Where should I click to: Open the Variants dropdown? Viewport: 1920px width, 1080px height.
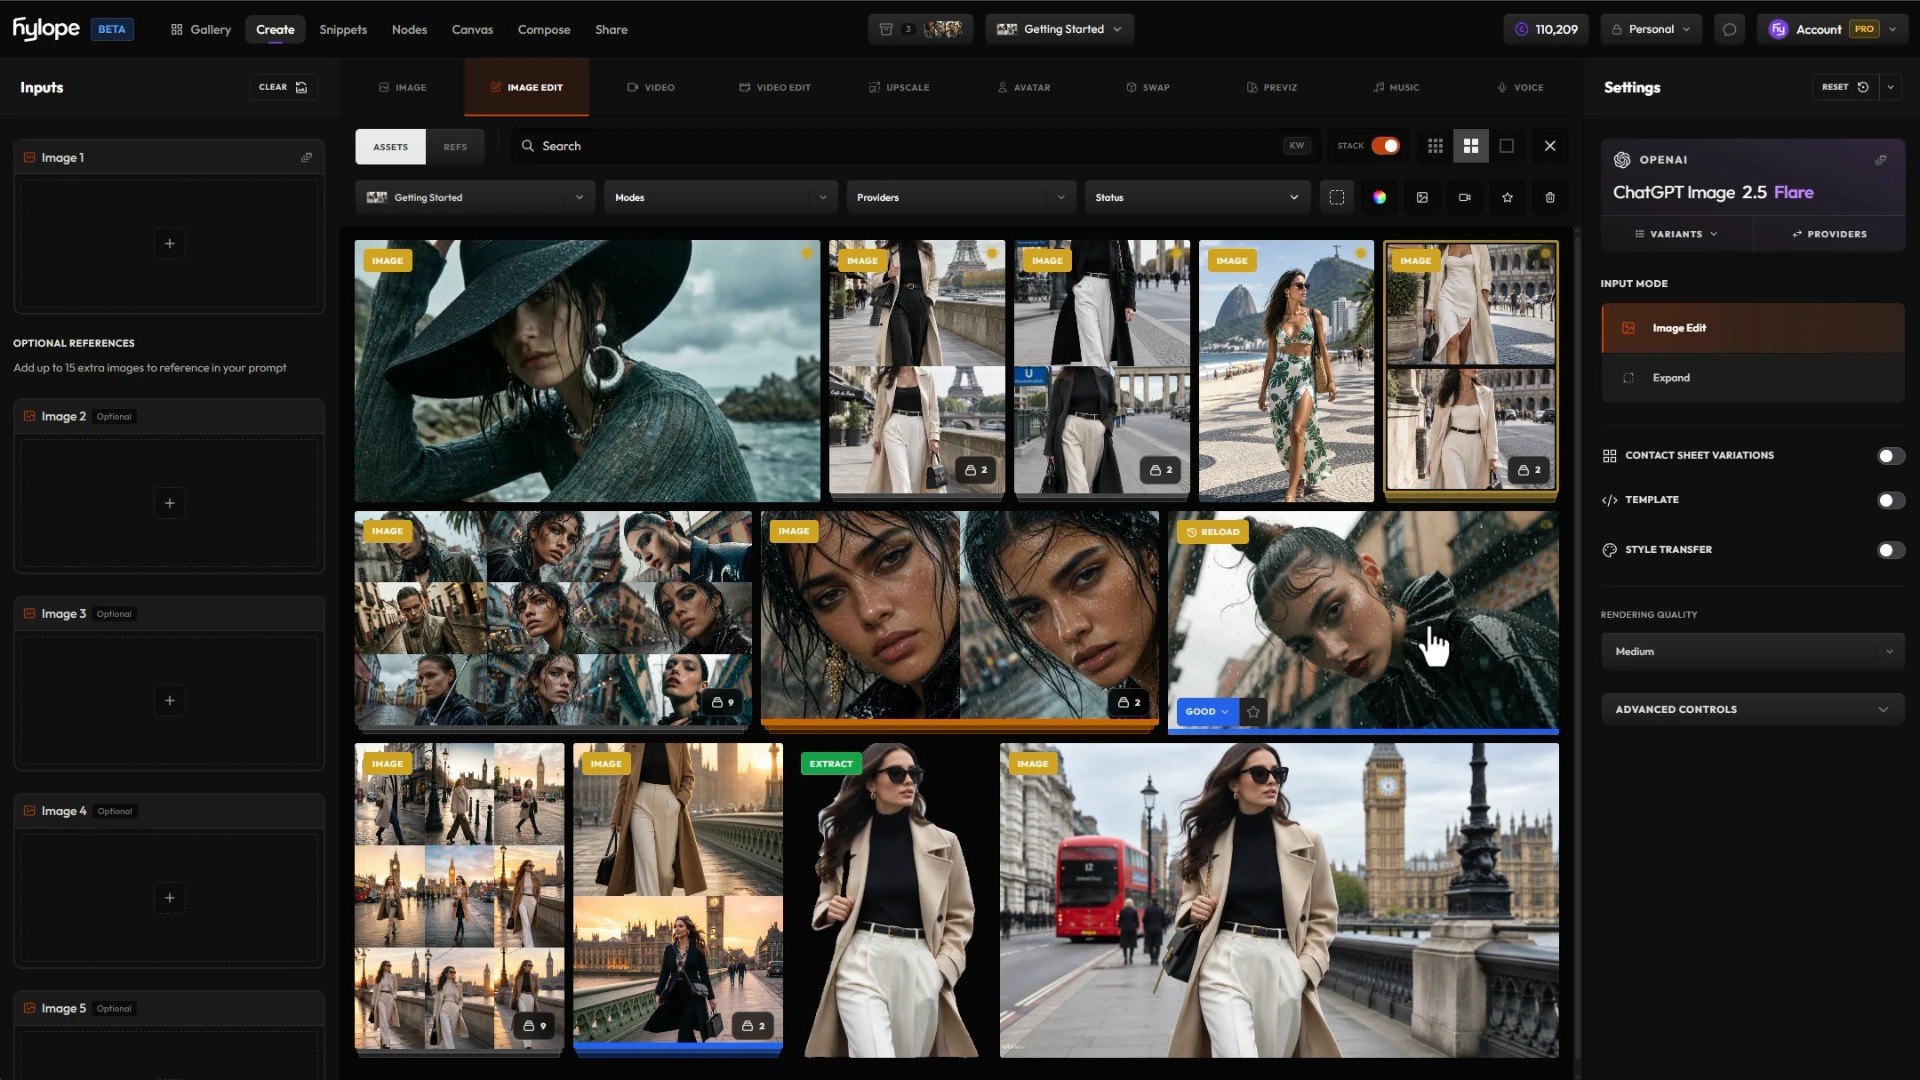[1676, 234]
